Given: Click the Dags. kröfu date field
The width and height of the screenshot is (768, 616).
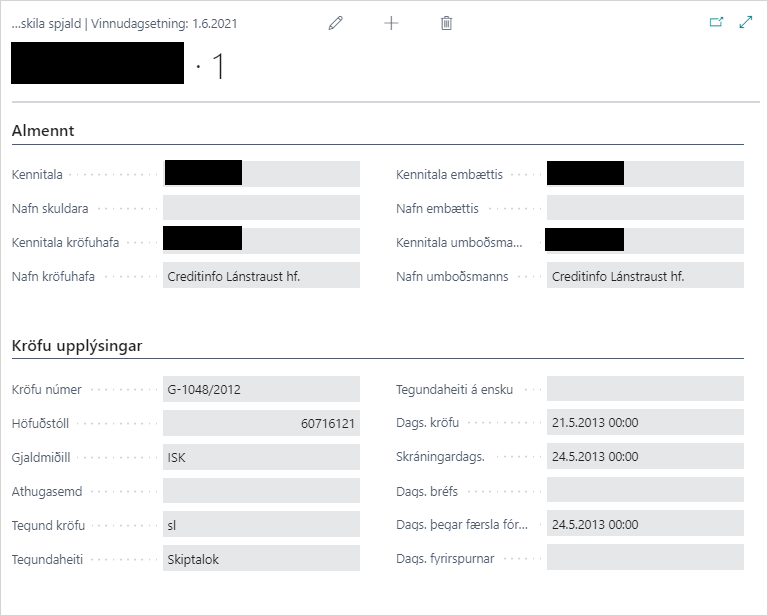Looking at the screenshot, I should coord(645,423).
